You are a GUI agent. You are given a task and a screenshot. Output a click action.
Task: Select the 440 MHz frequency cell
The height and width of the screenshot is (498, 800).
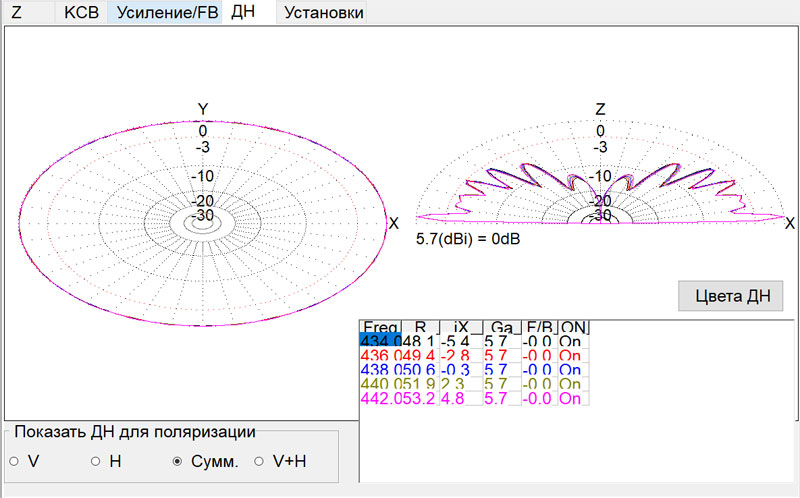[380, 384]
